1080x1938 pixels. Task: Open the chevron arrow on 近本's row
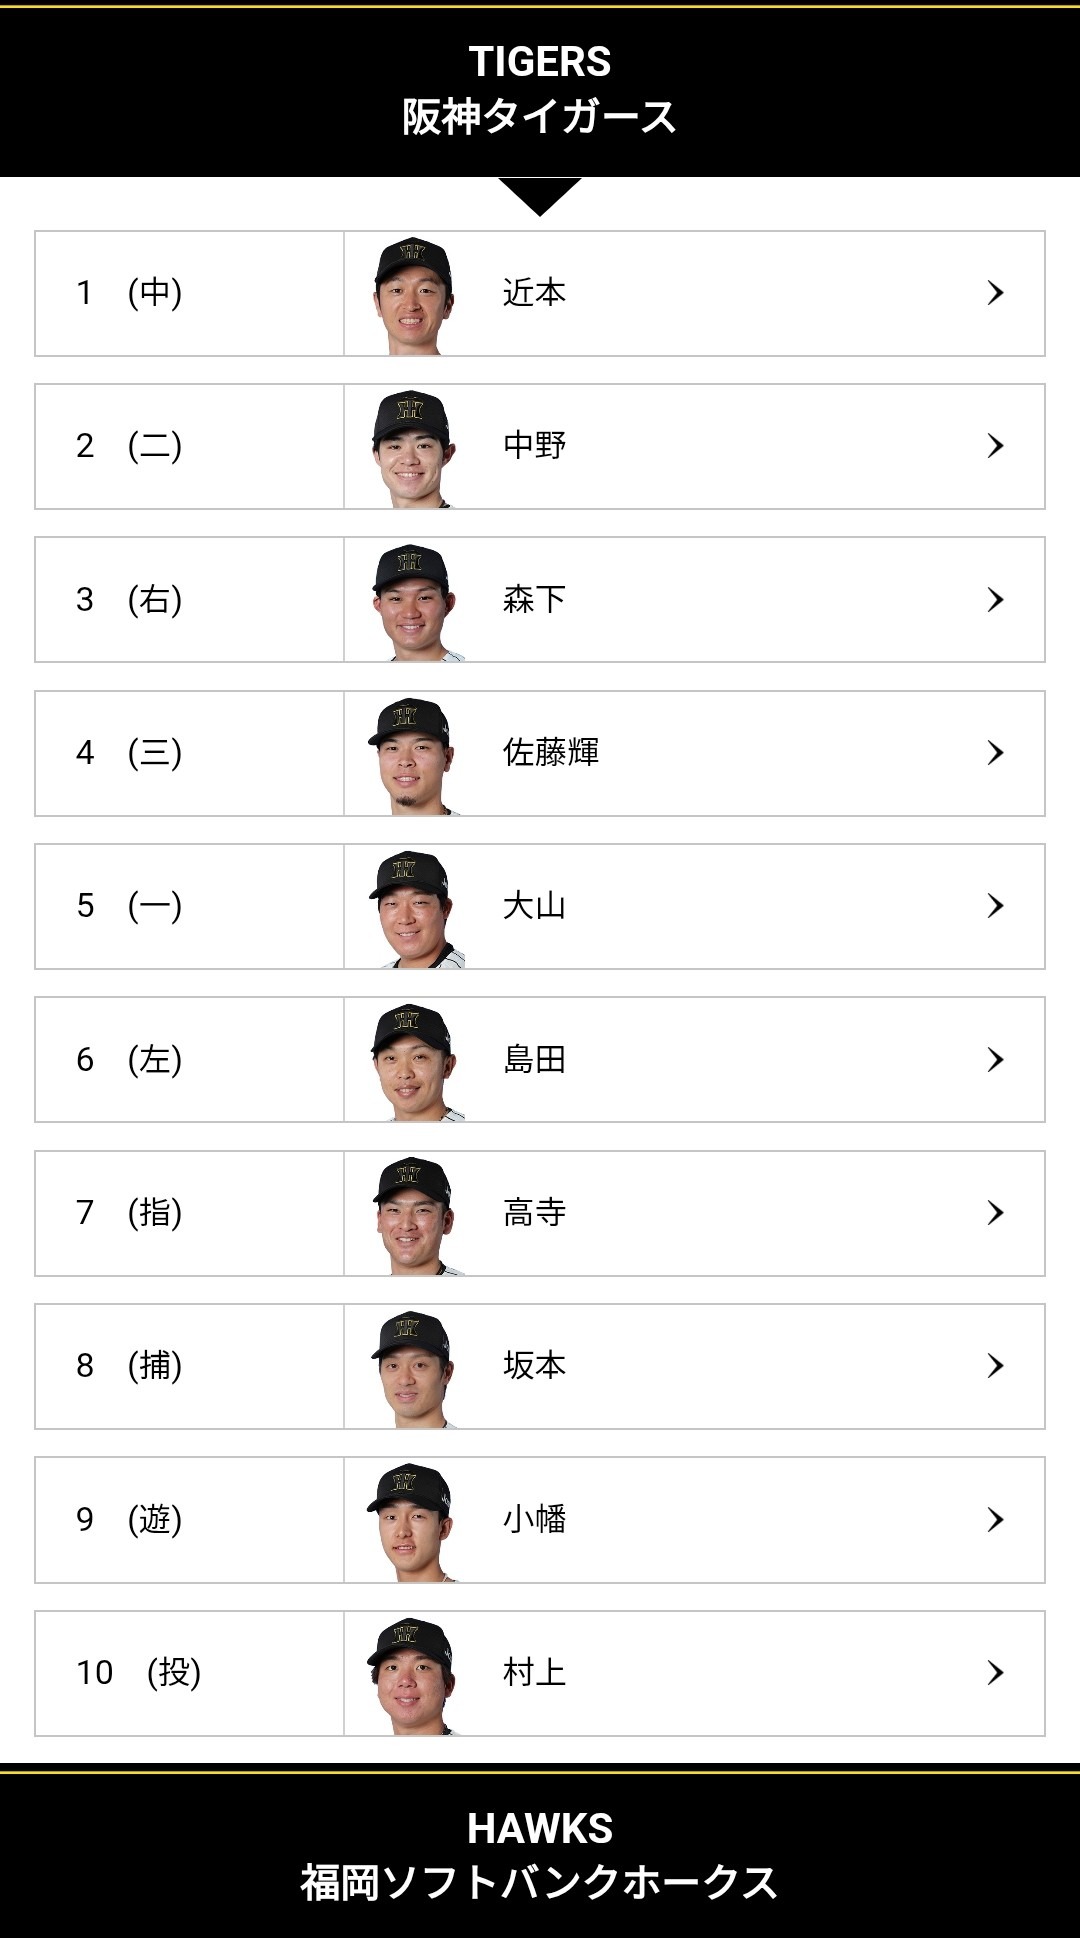coord(995,293)
